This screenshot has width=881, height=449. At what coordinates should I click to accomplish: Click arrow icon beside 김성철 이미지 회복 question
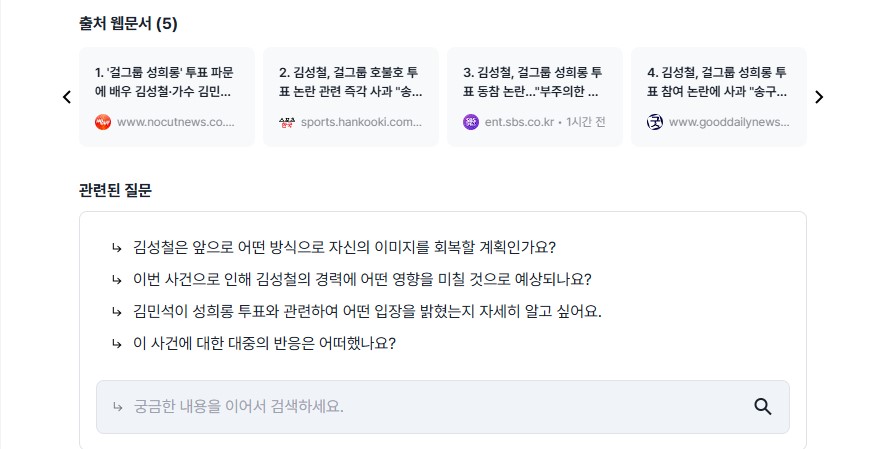pos(116,247)
